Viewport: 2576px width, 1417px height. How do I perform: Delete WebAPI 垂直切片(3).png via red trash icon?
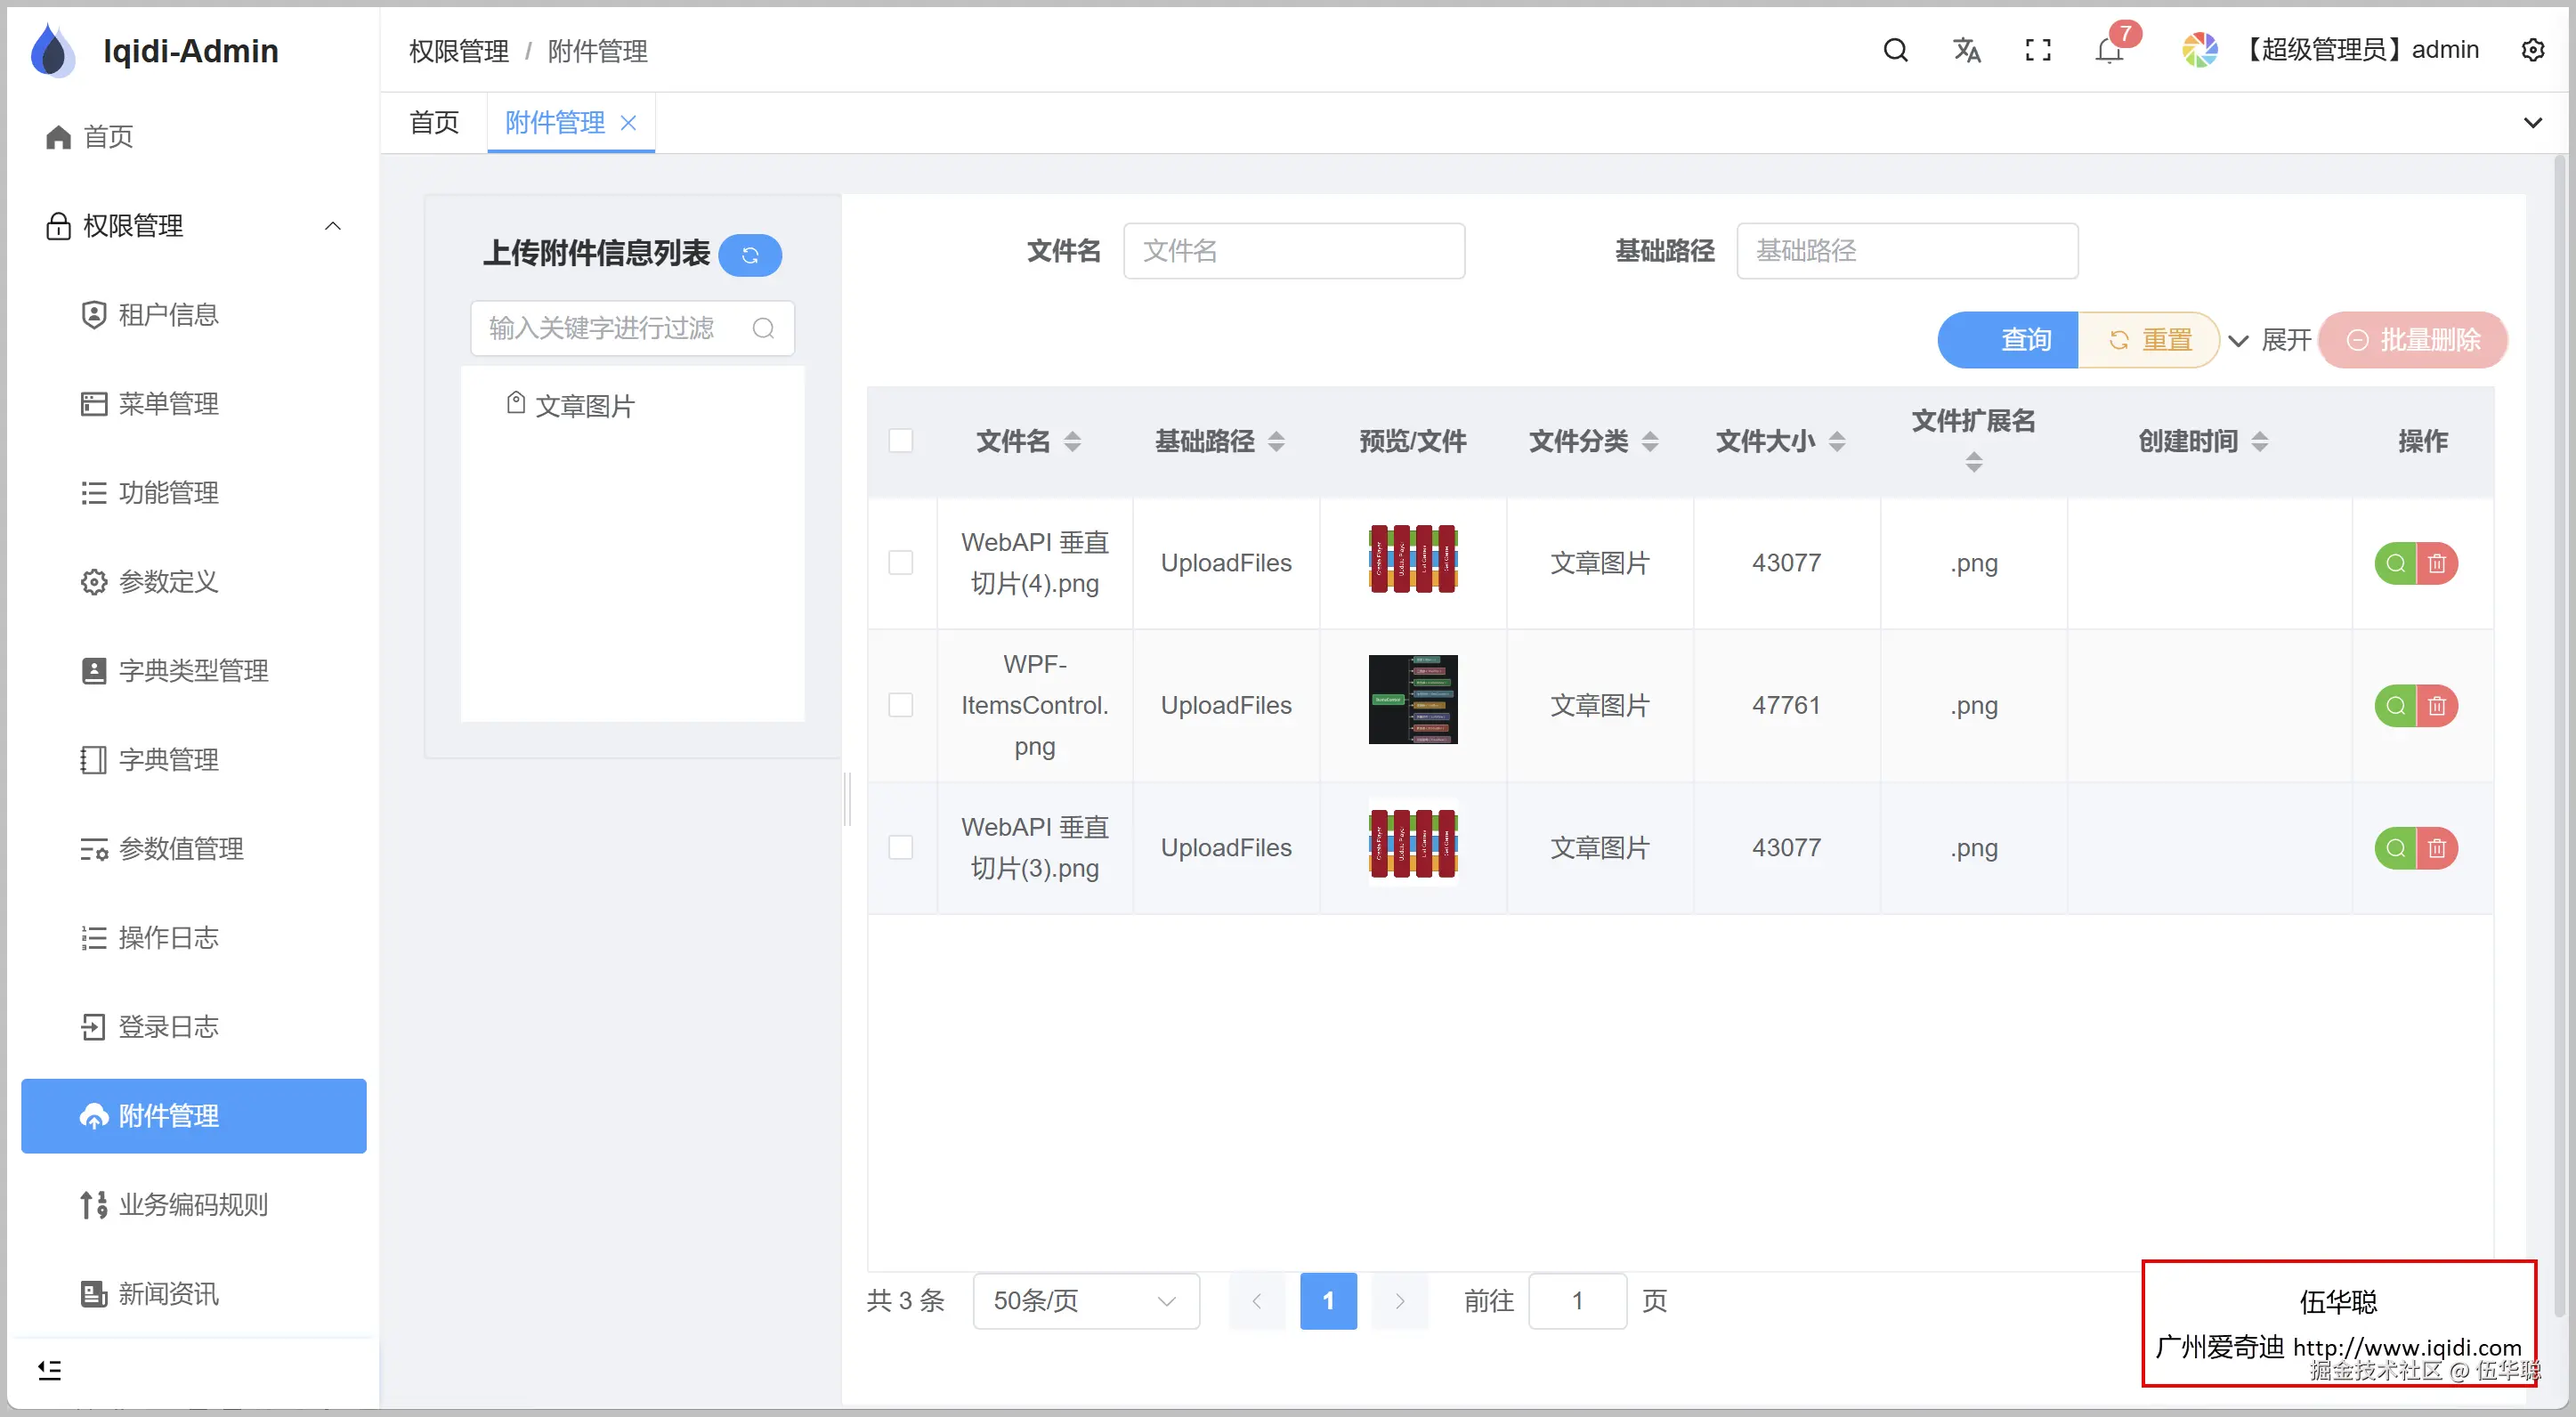2437,848
